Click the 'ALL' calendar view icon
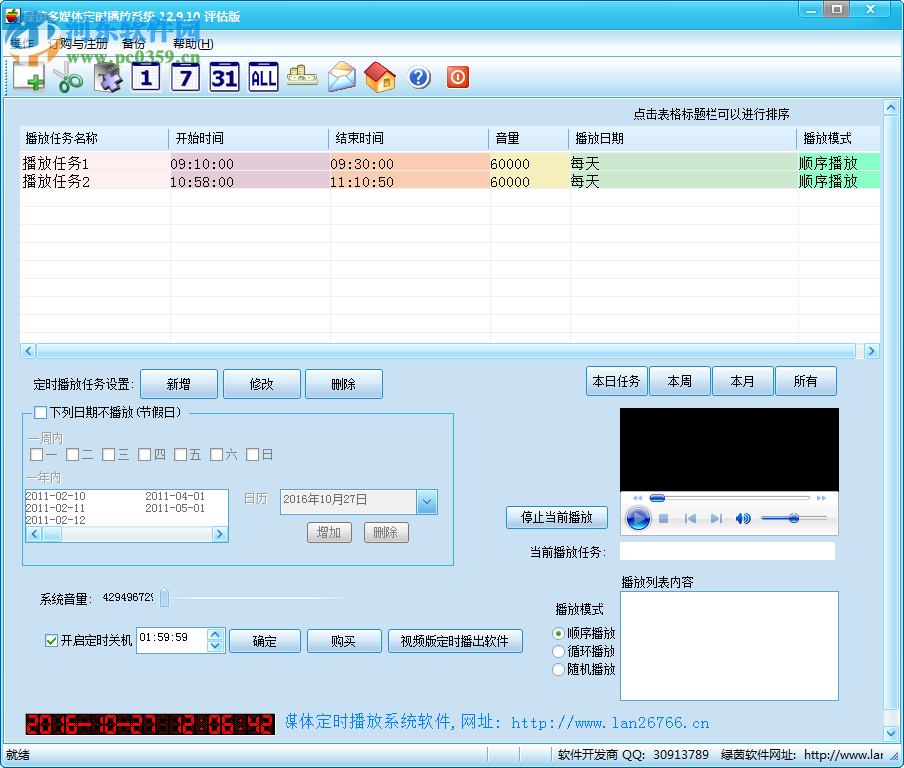904x768 pixels. point(262,77)
